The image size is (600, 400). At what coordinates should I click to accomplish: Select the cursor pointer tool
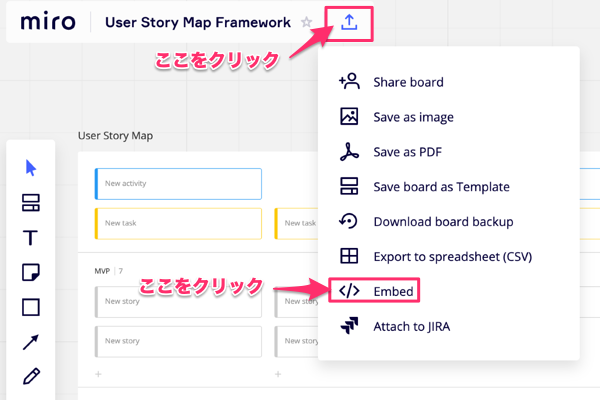[30, 168]
